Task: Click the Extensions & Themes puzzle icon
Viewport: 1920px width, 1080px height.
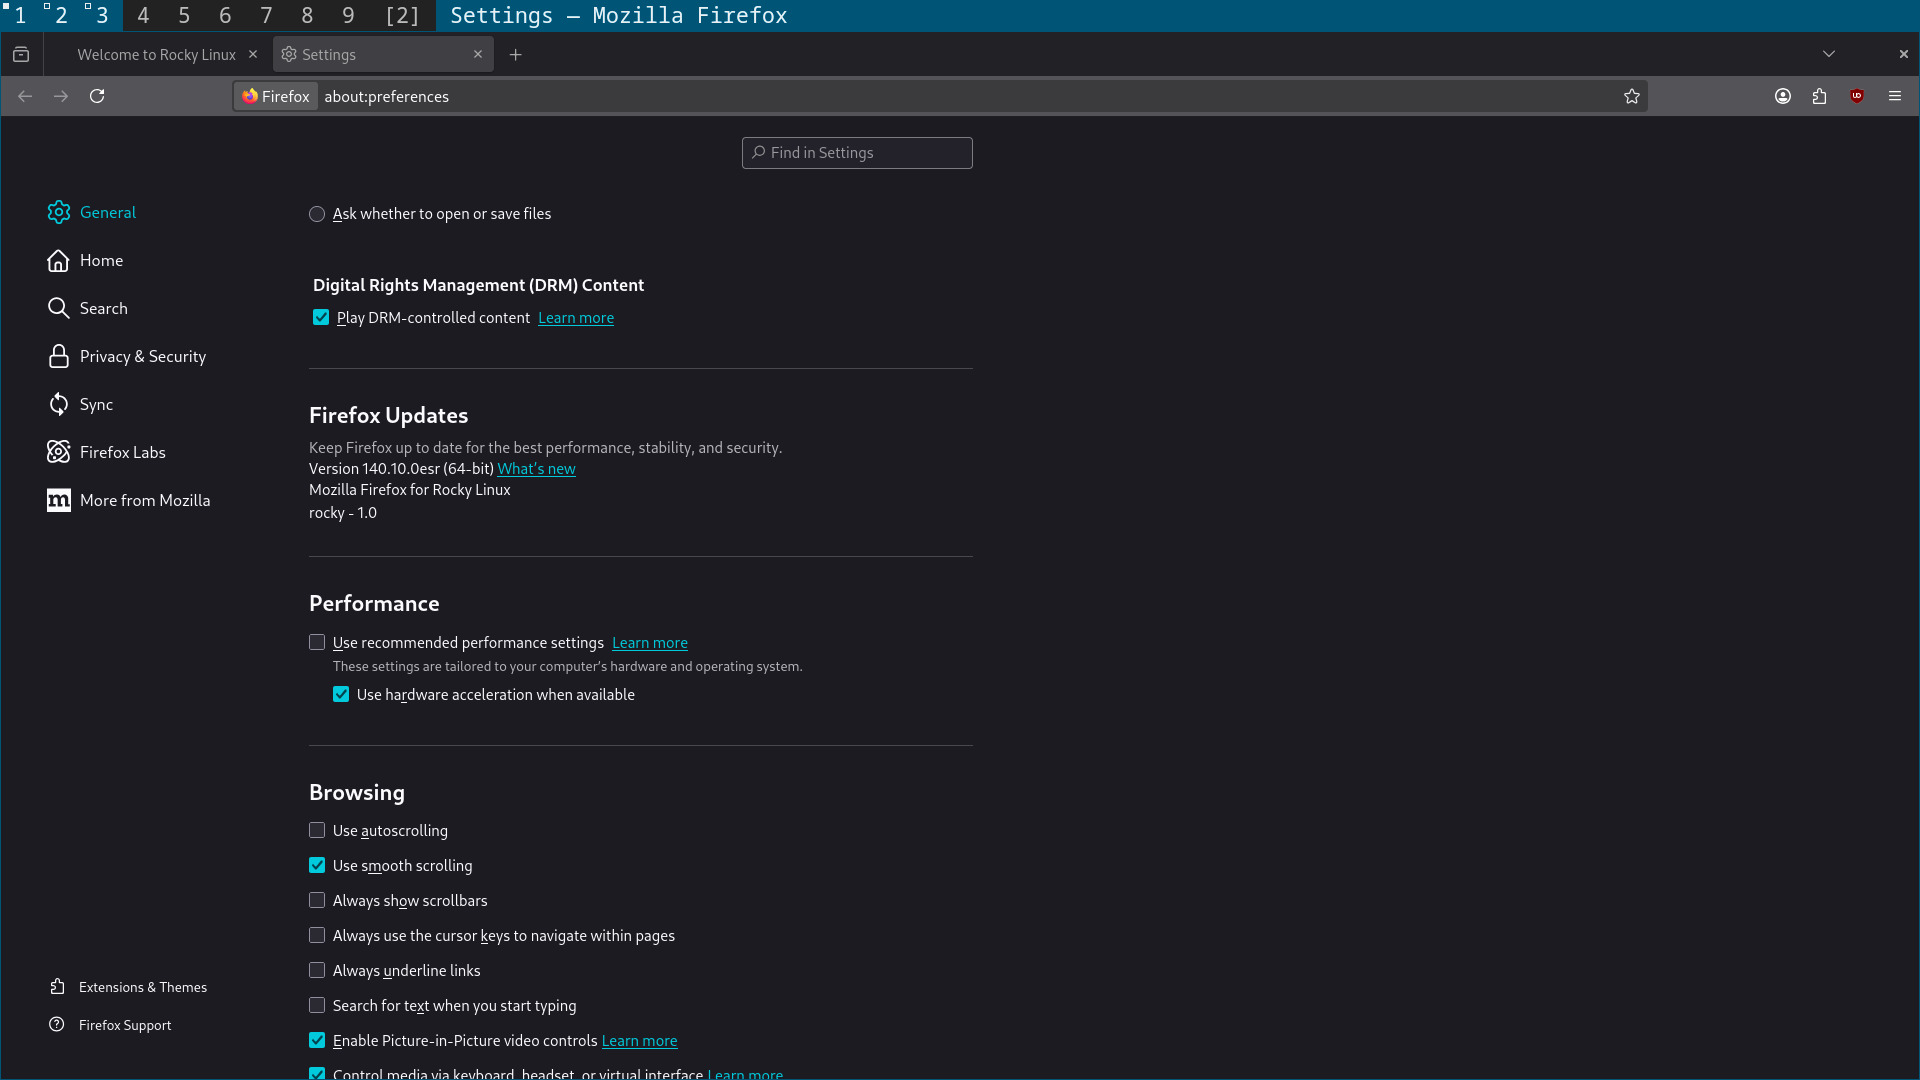Action: point(57,987)
